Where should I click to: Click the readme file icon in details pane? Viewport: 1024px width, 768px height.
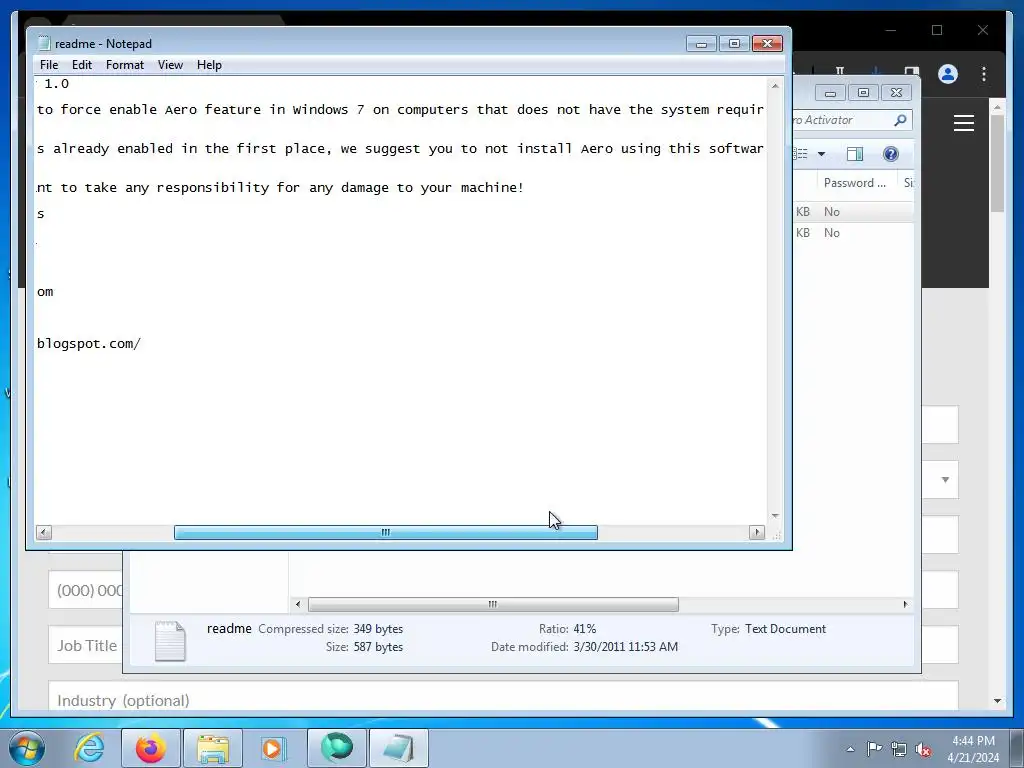click(x=170, y=641)
